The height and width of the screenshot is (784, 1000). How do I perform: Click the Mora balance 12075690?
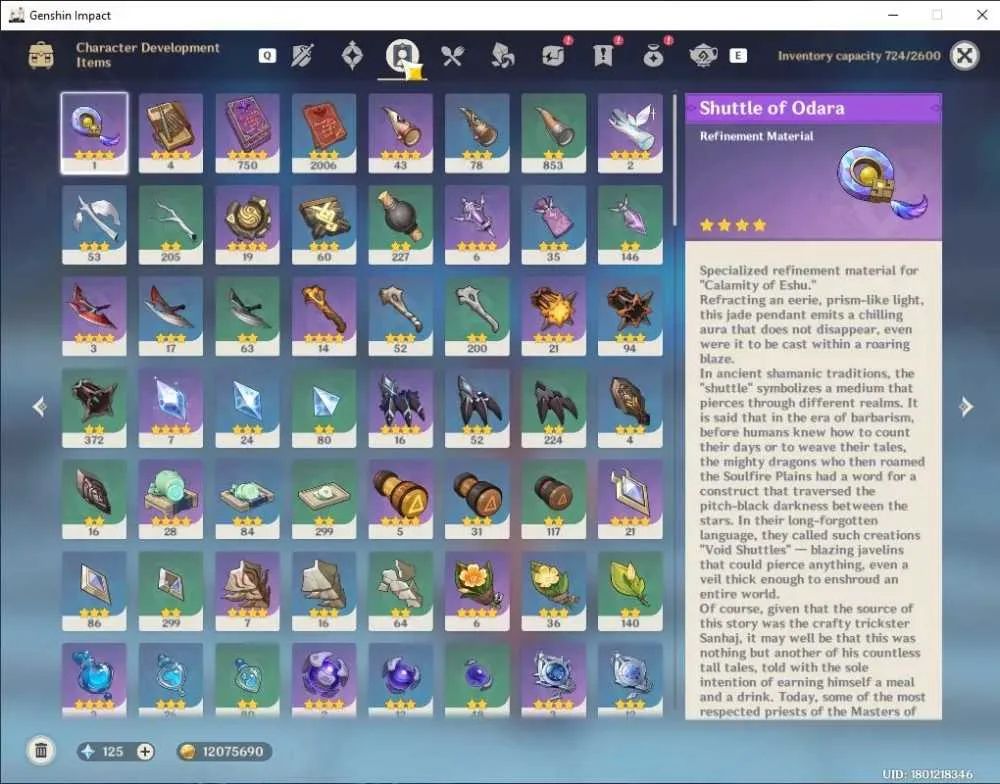(x=224, y=751)
